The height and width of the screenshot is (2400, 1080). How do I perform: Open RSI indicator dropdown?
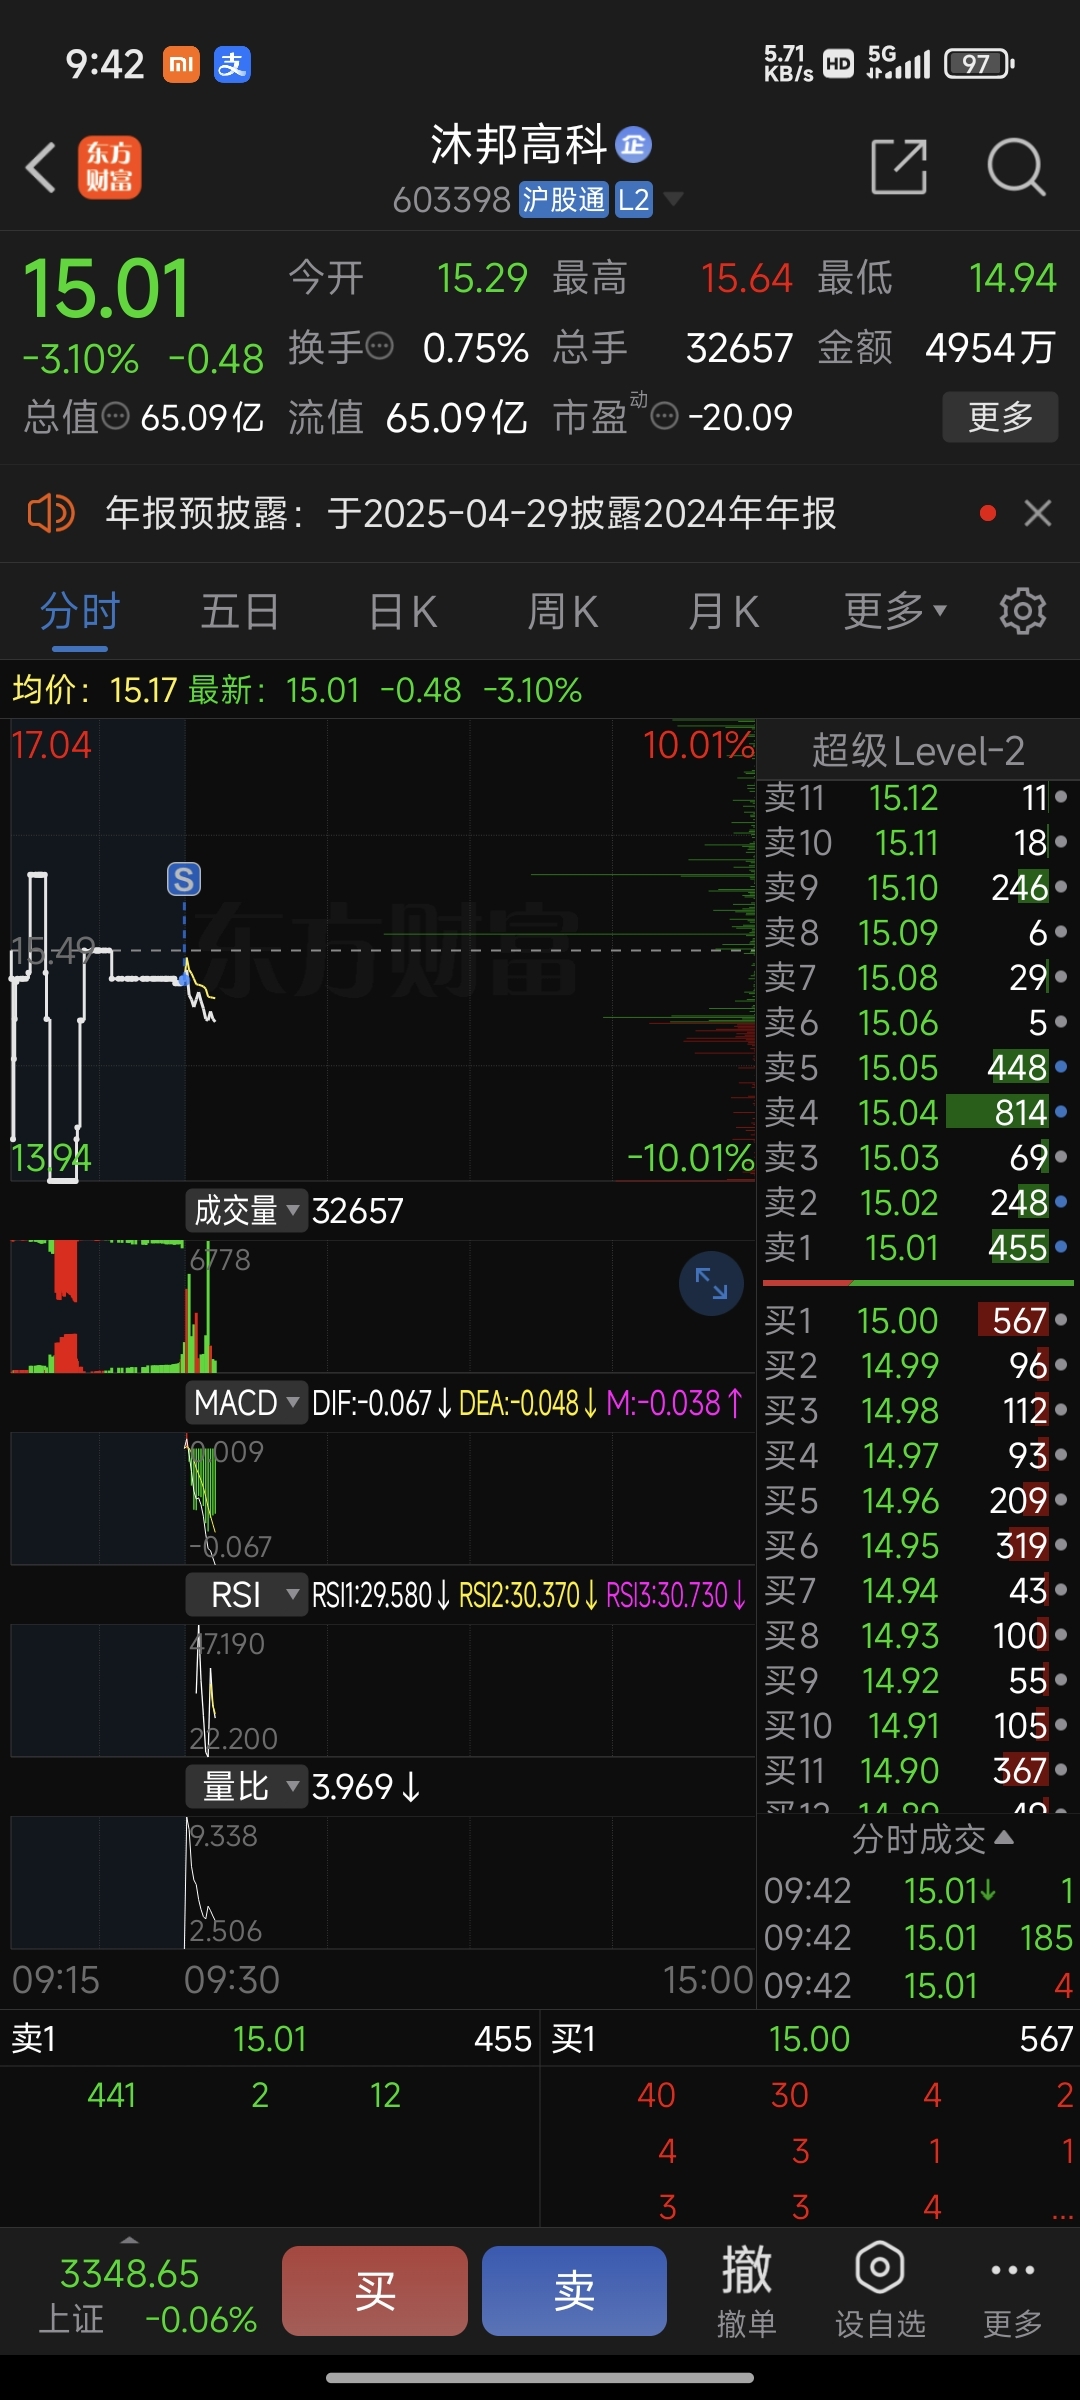click(246, 1594)
